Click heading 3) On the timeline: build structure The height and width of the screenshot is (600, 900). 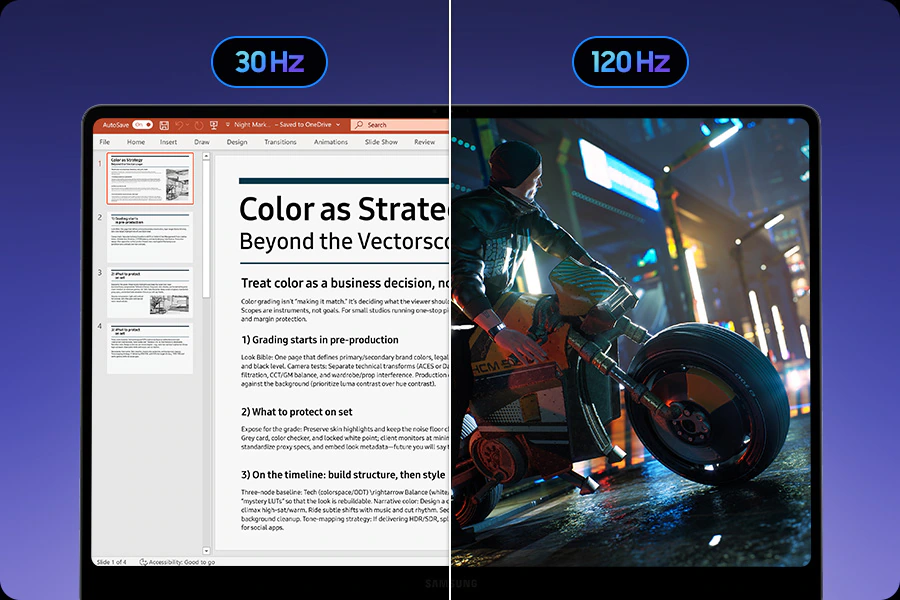tap(343, 475)
